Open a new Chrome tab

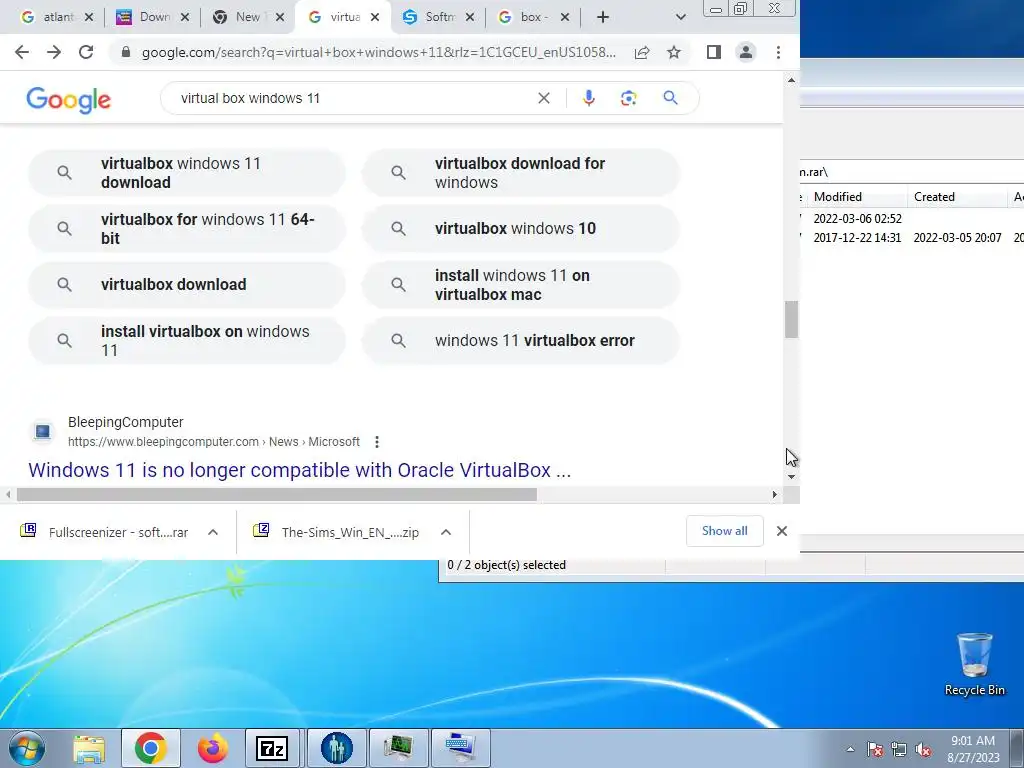(603, 18)
